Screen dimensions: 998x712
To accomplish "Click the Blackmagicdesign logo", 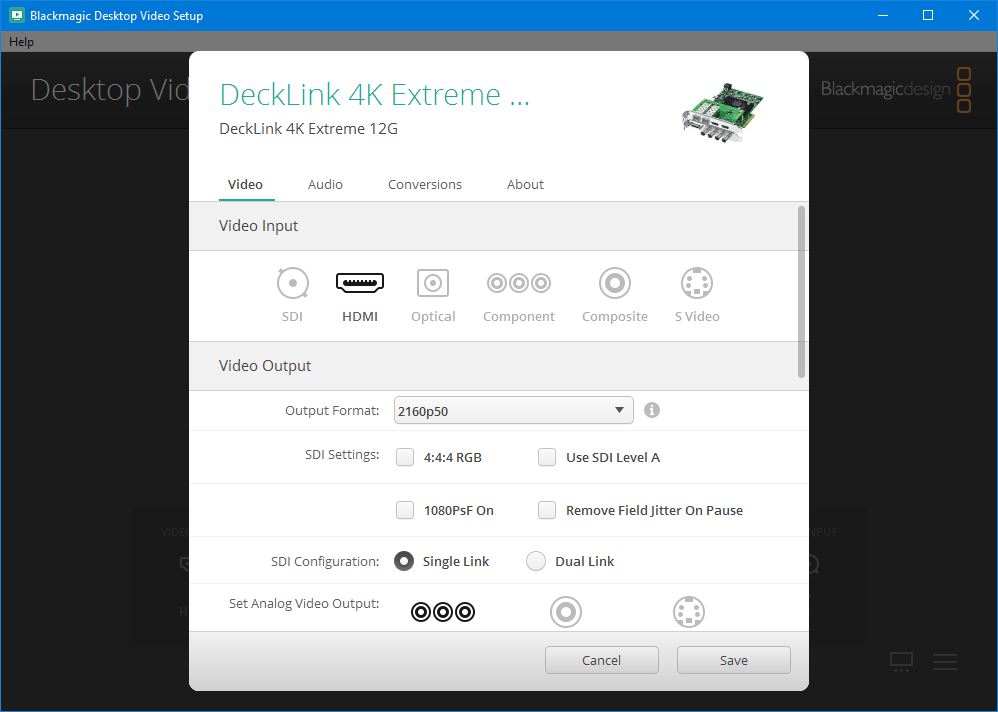I will pyautogui.click(x=896, y=90).
